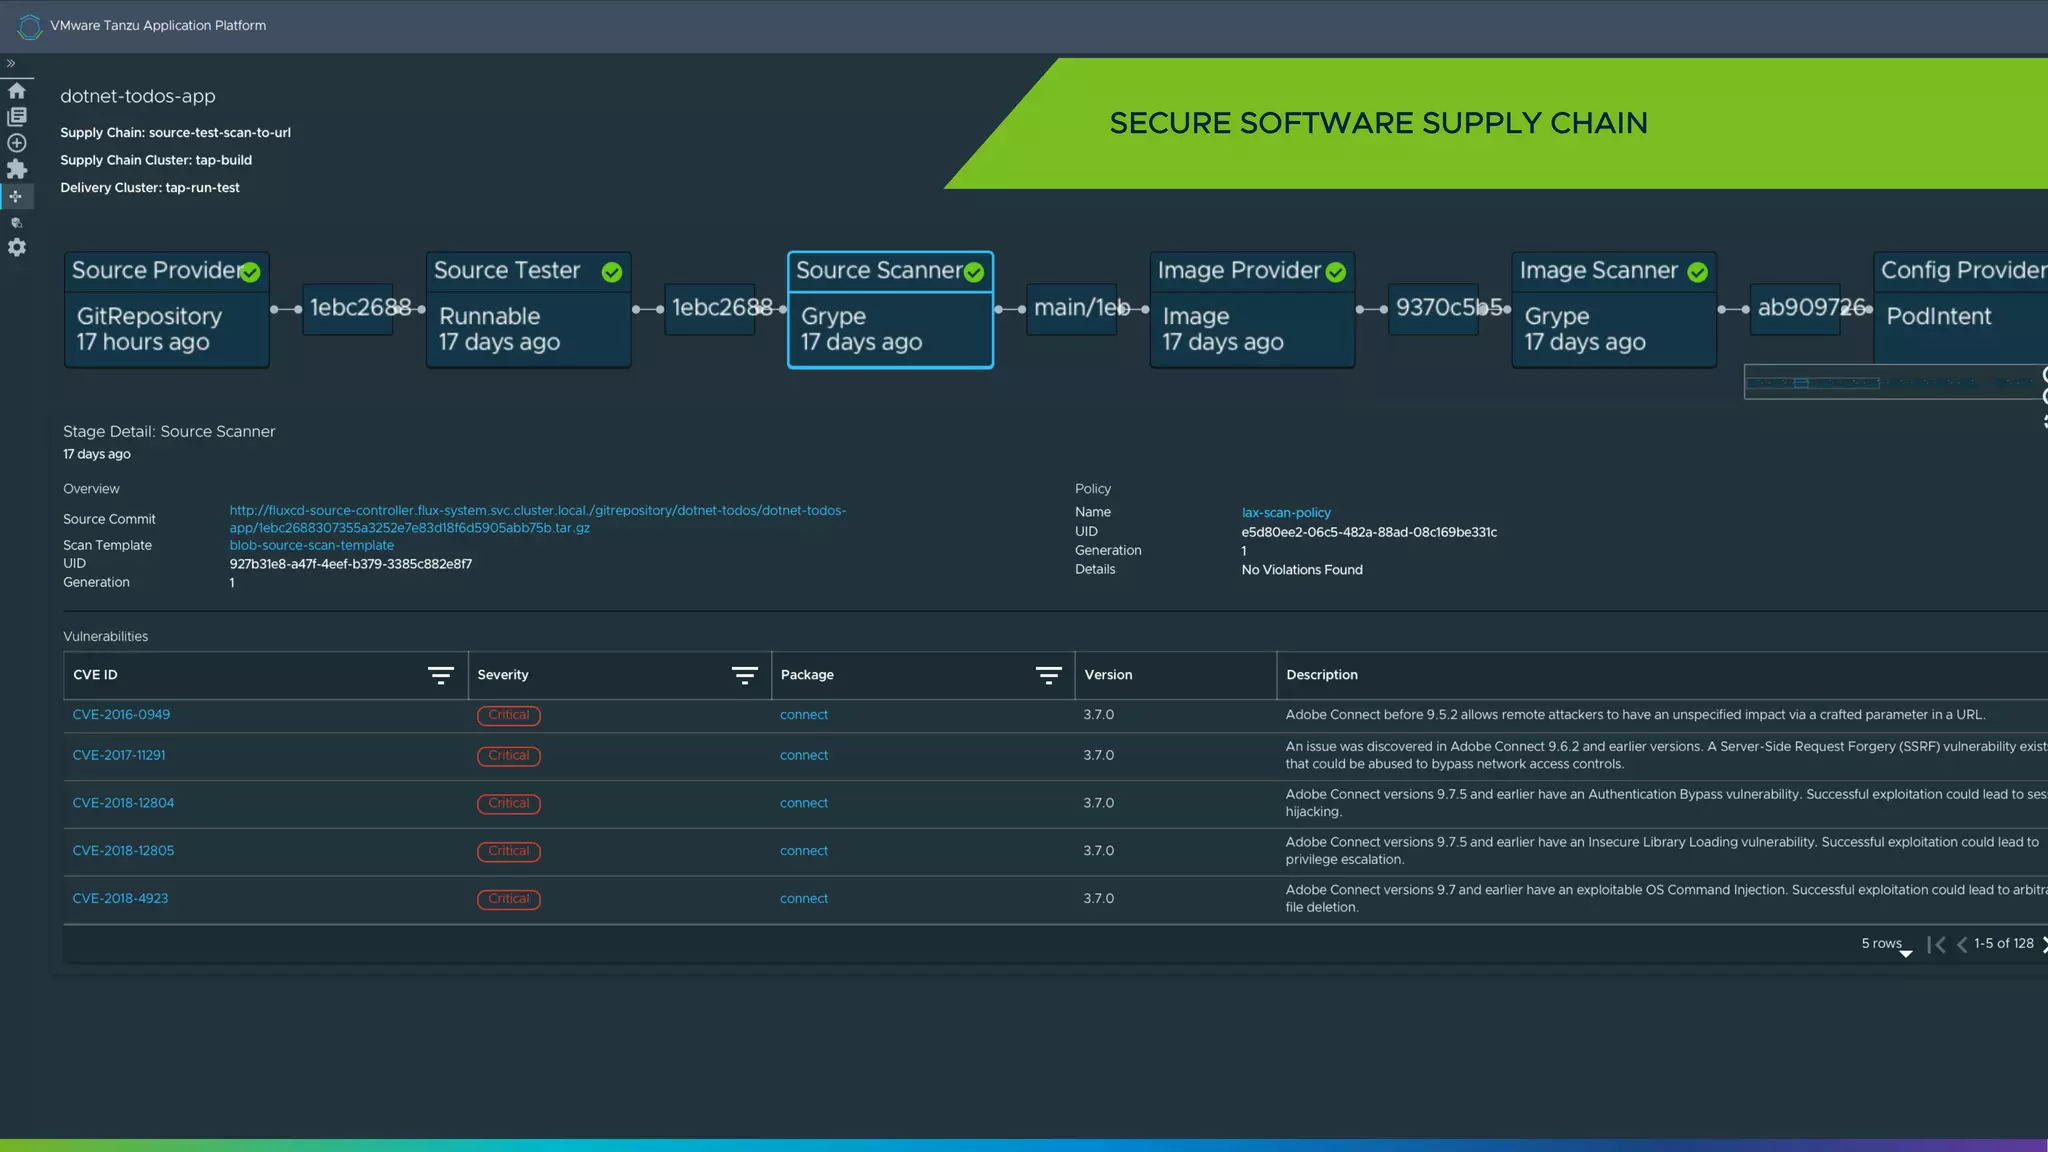Click first 1ebc2688 artifact after Source Provider
Image resolution: width=2048 pixels, height=1152 pixels.
click(348, 308)
